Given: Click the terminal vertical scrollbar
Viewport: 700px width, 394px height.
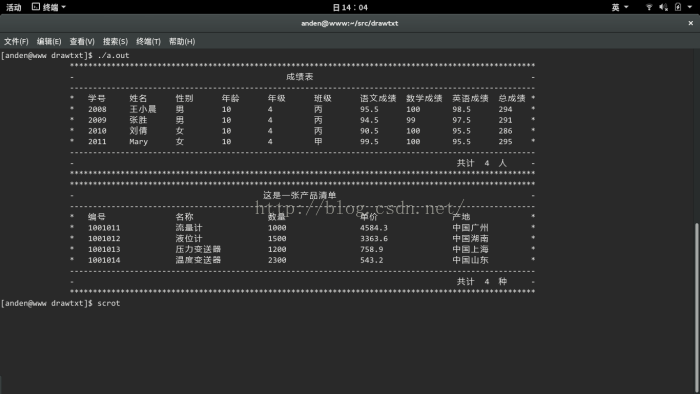Looking at the screenshot, I should (696, 308).
